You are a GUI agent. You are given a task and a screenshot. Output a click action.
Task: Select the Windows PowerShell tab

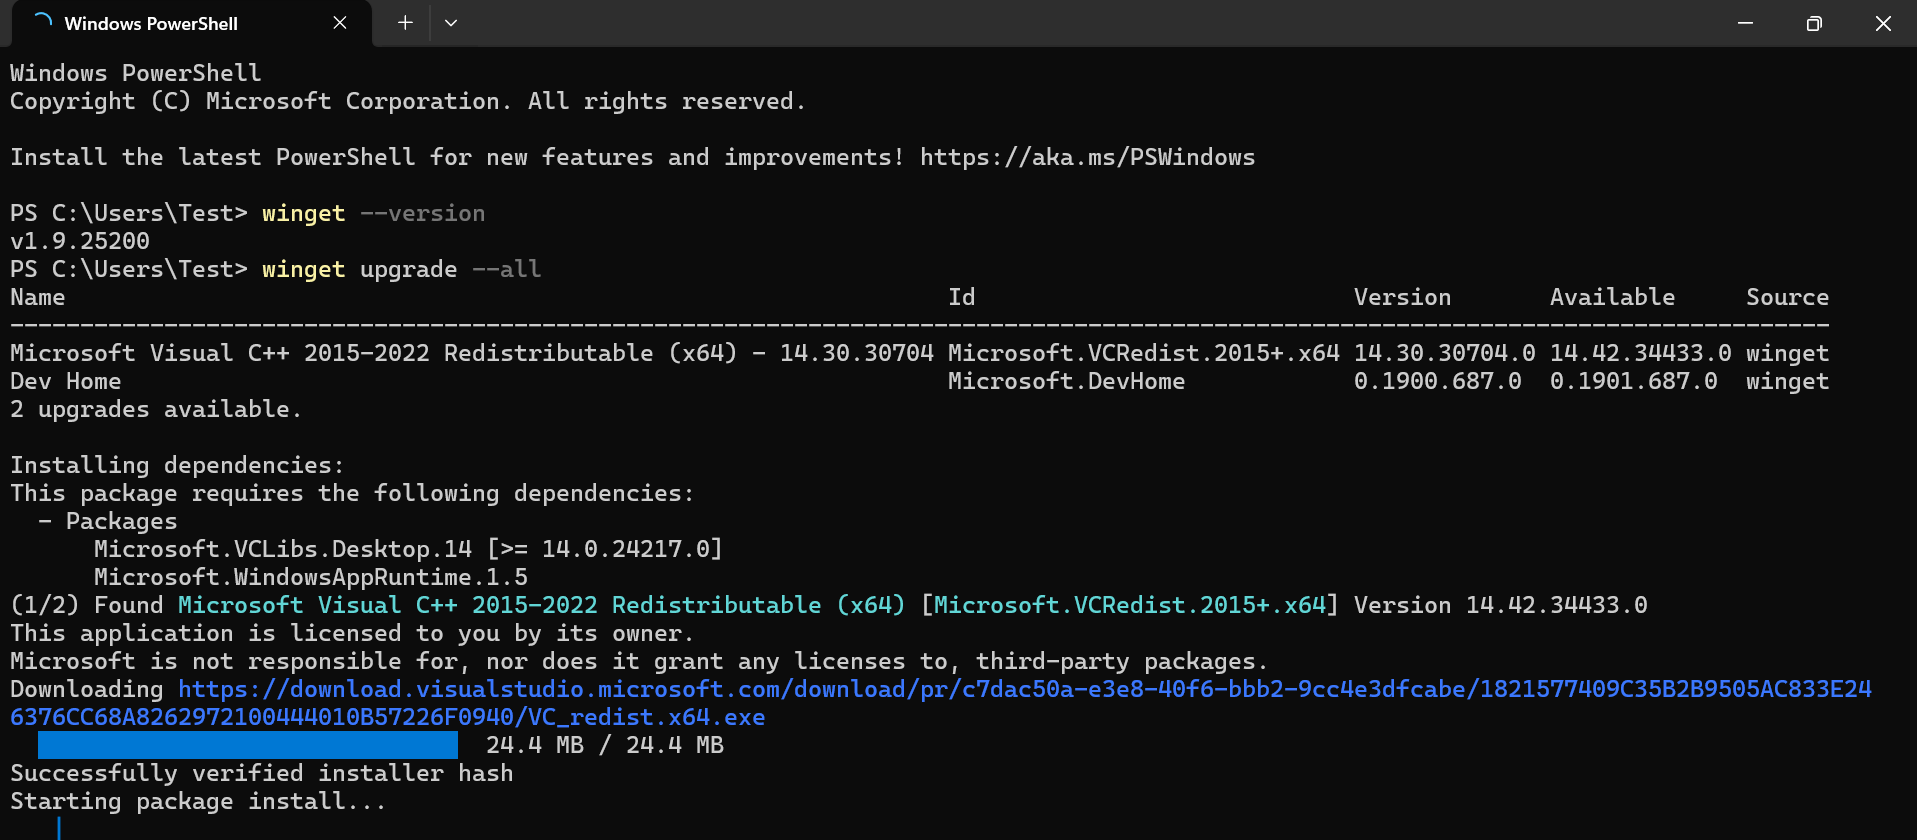click(190, 23)
